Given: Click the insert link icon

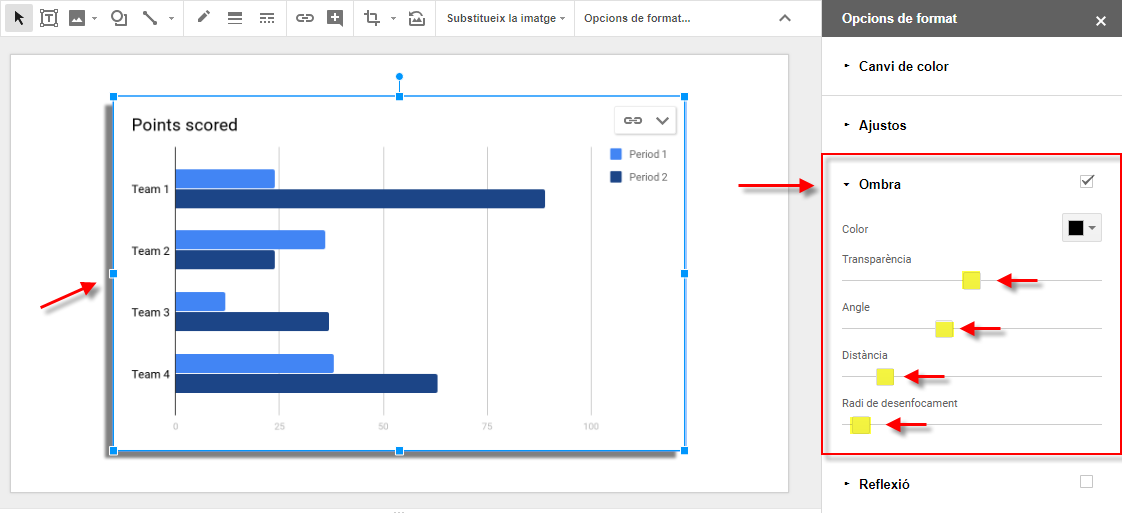Looking at the screenshot, I should pyautogui.click(x=305, y=19).
